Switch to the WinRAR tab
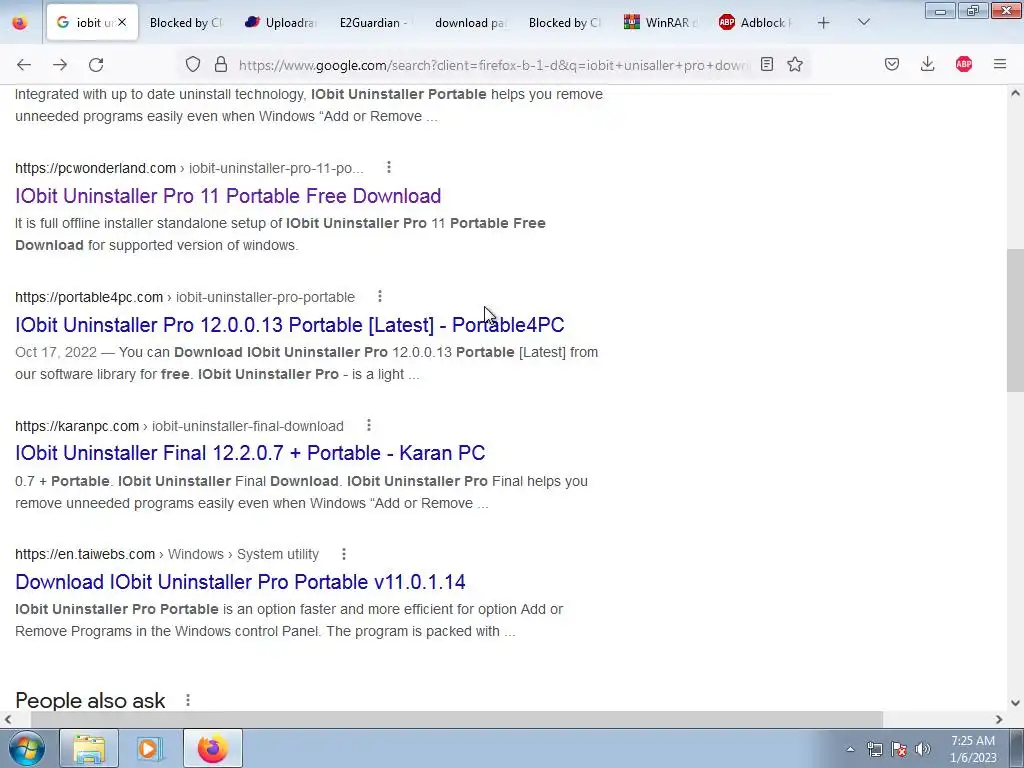1024x768 pixels. point(660,23)
